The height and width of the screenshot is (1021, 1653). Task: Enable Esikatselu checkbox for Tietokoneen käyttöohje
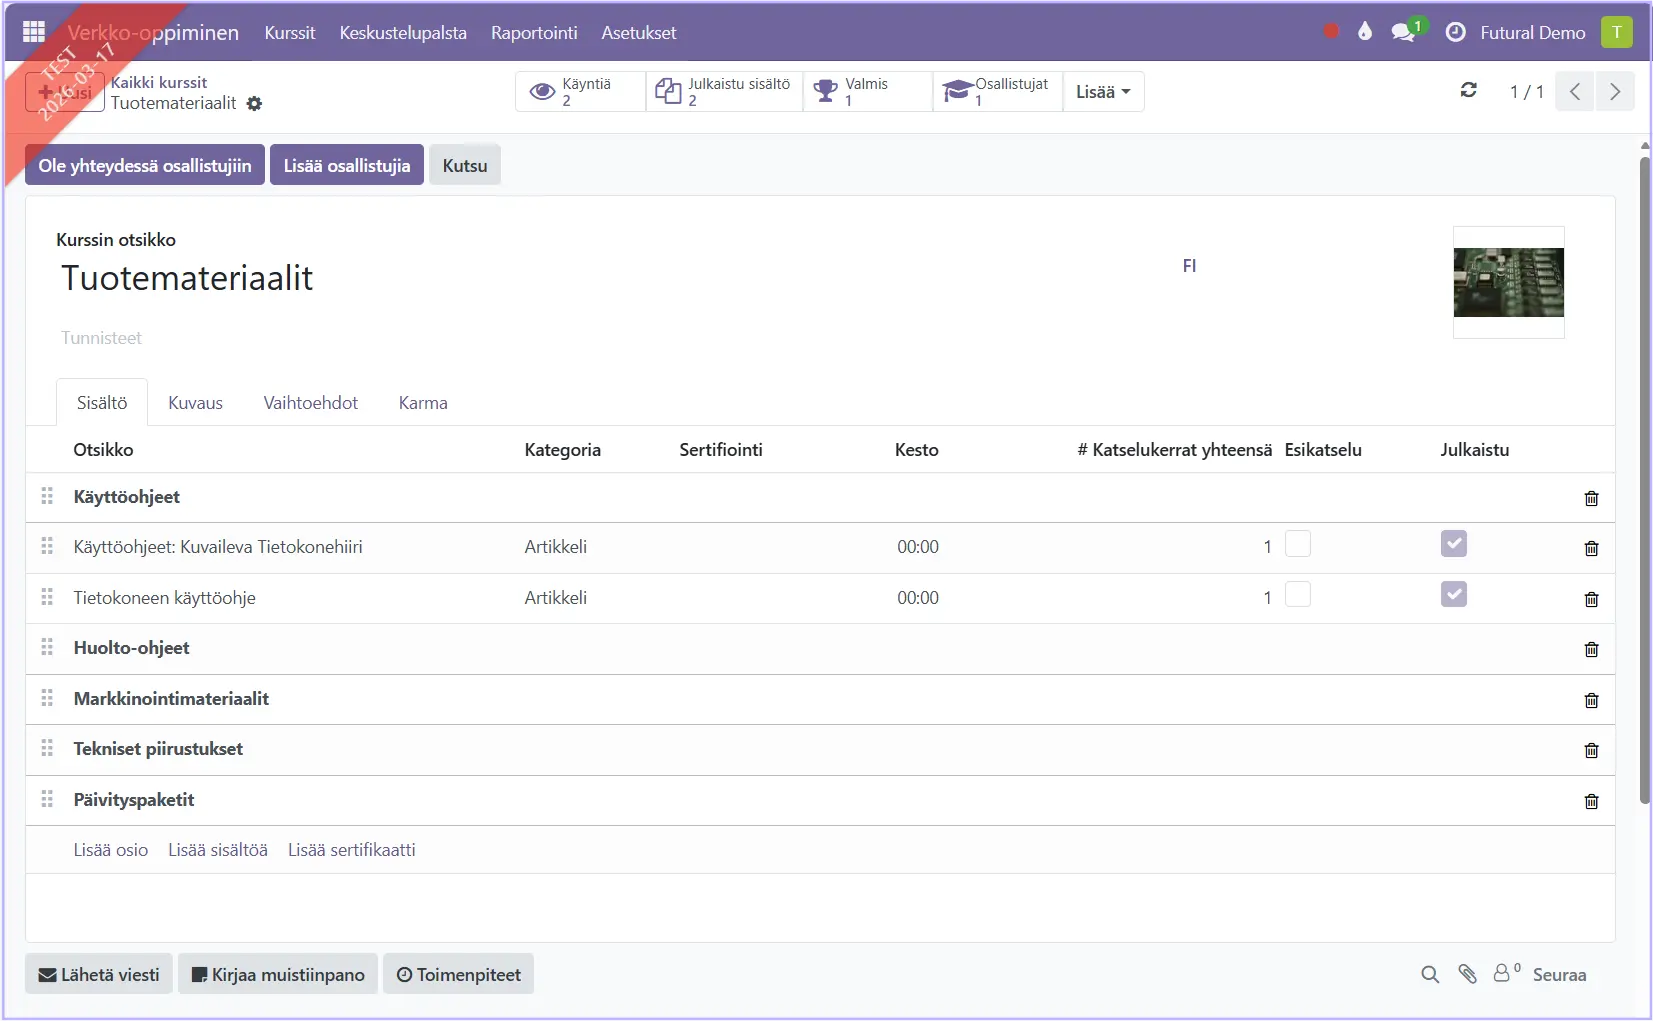click(x=1298, y=595)
